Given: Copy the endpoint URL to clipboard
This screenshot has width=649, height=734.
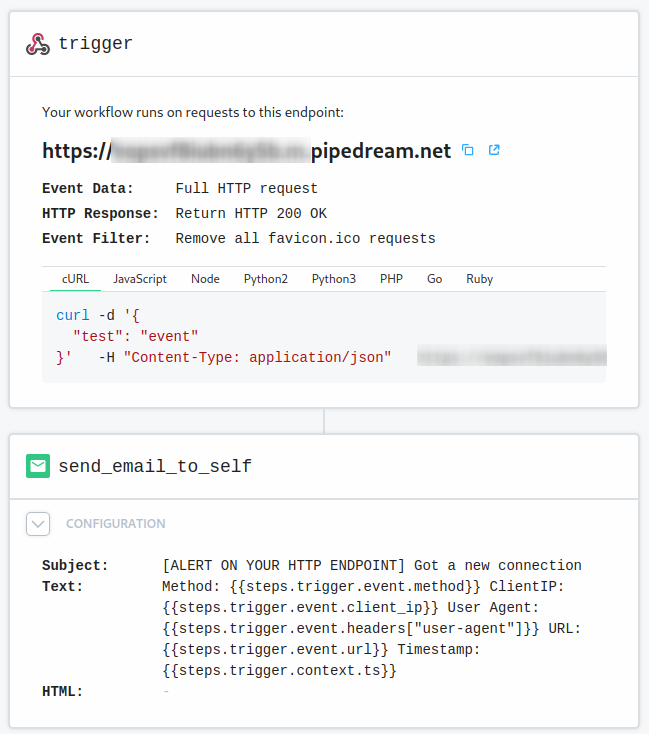Looking at the screenshot, I should pyautogui.click(x=468, y=151).
